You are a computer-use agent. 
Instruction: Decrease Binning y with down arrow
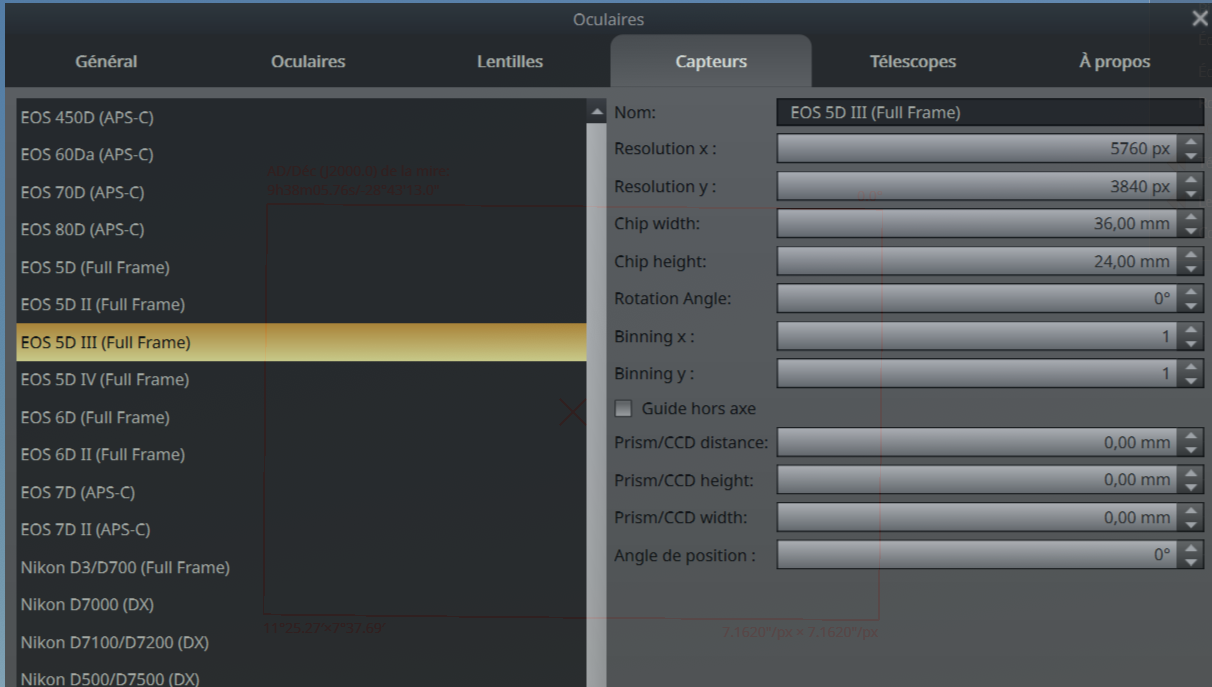pos(1190,380)
